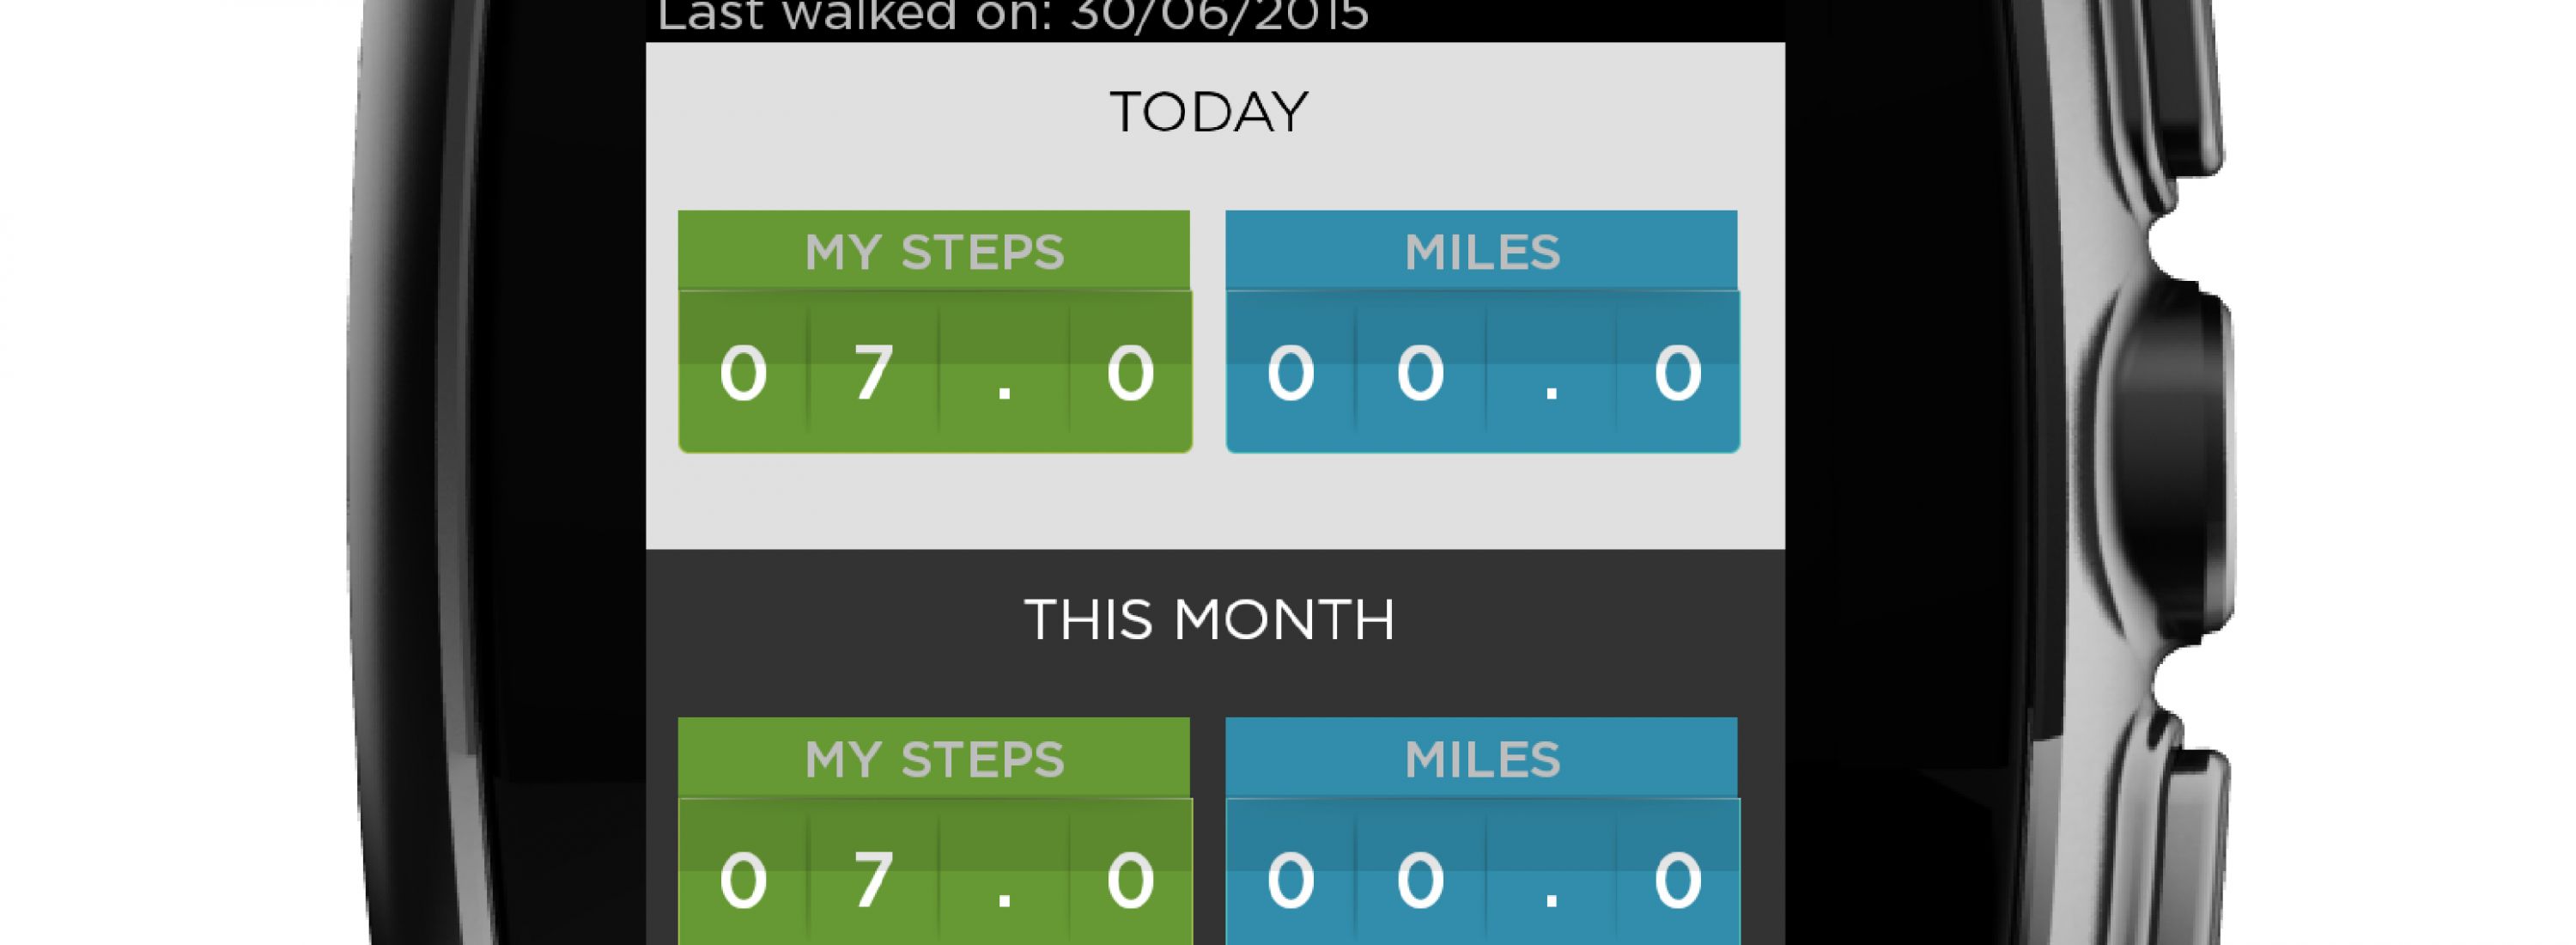Select today's MILES blue header
The image size is (2576, 945).
1482,251
